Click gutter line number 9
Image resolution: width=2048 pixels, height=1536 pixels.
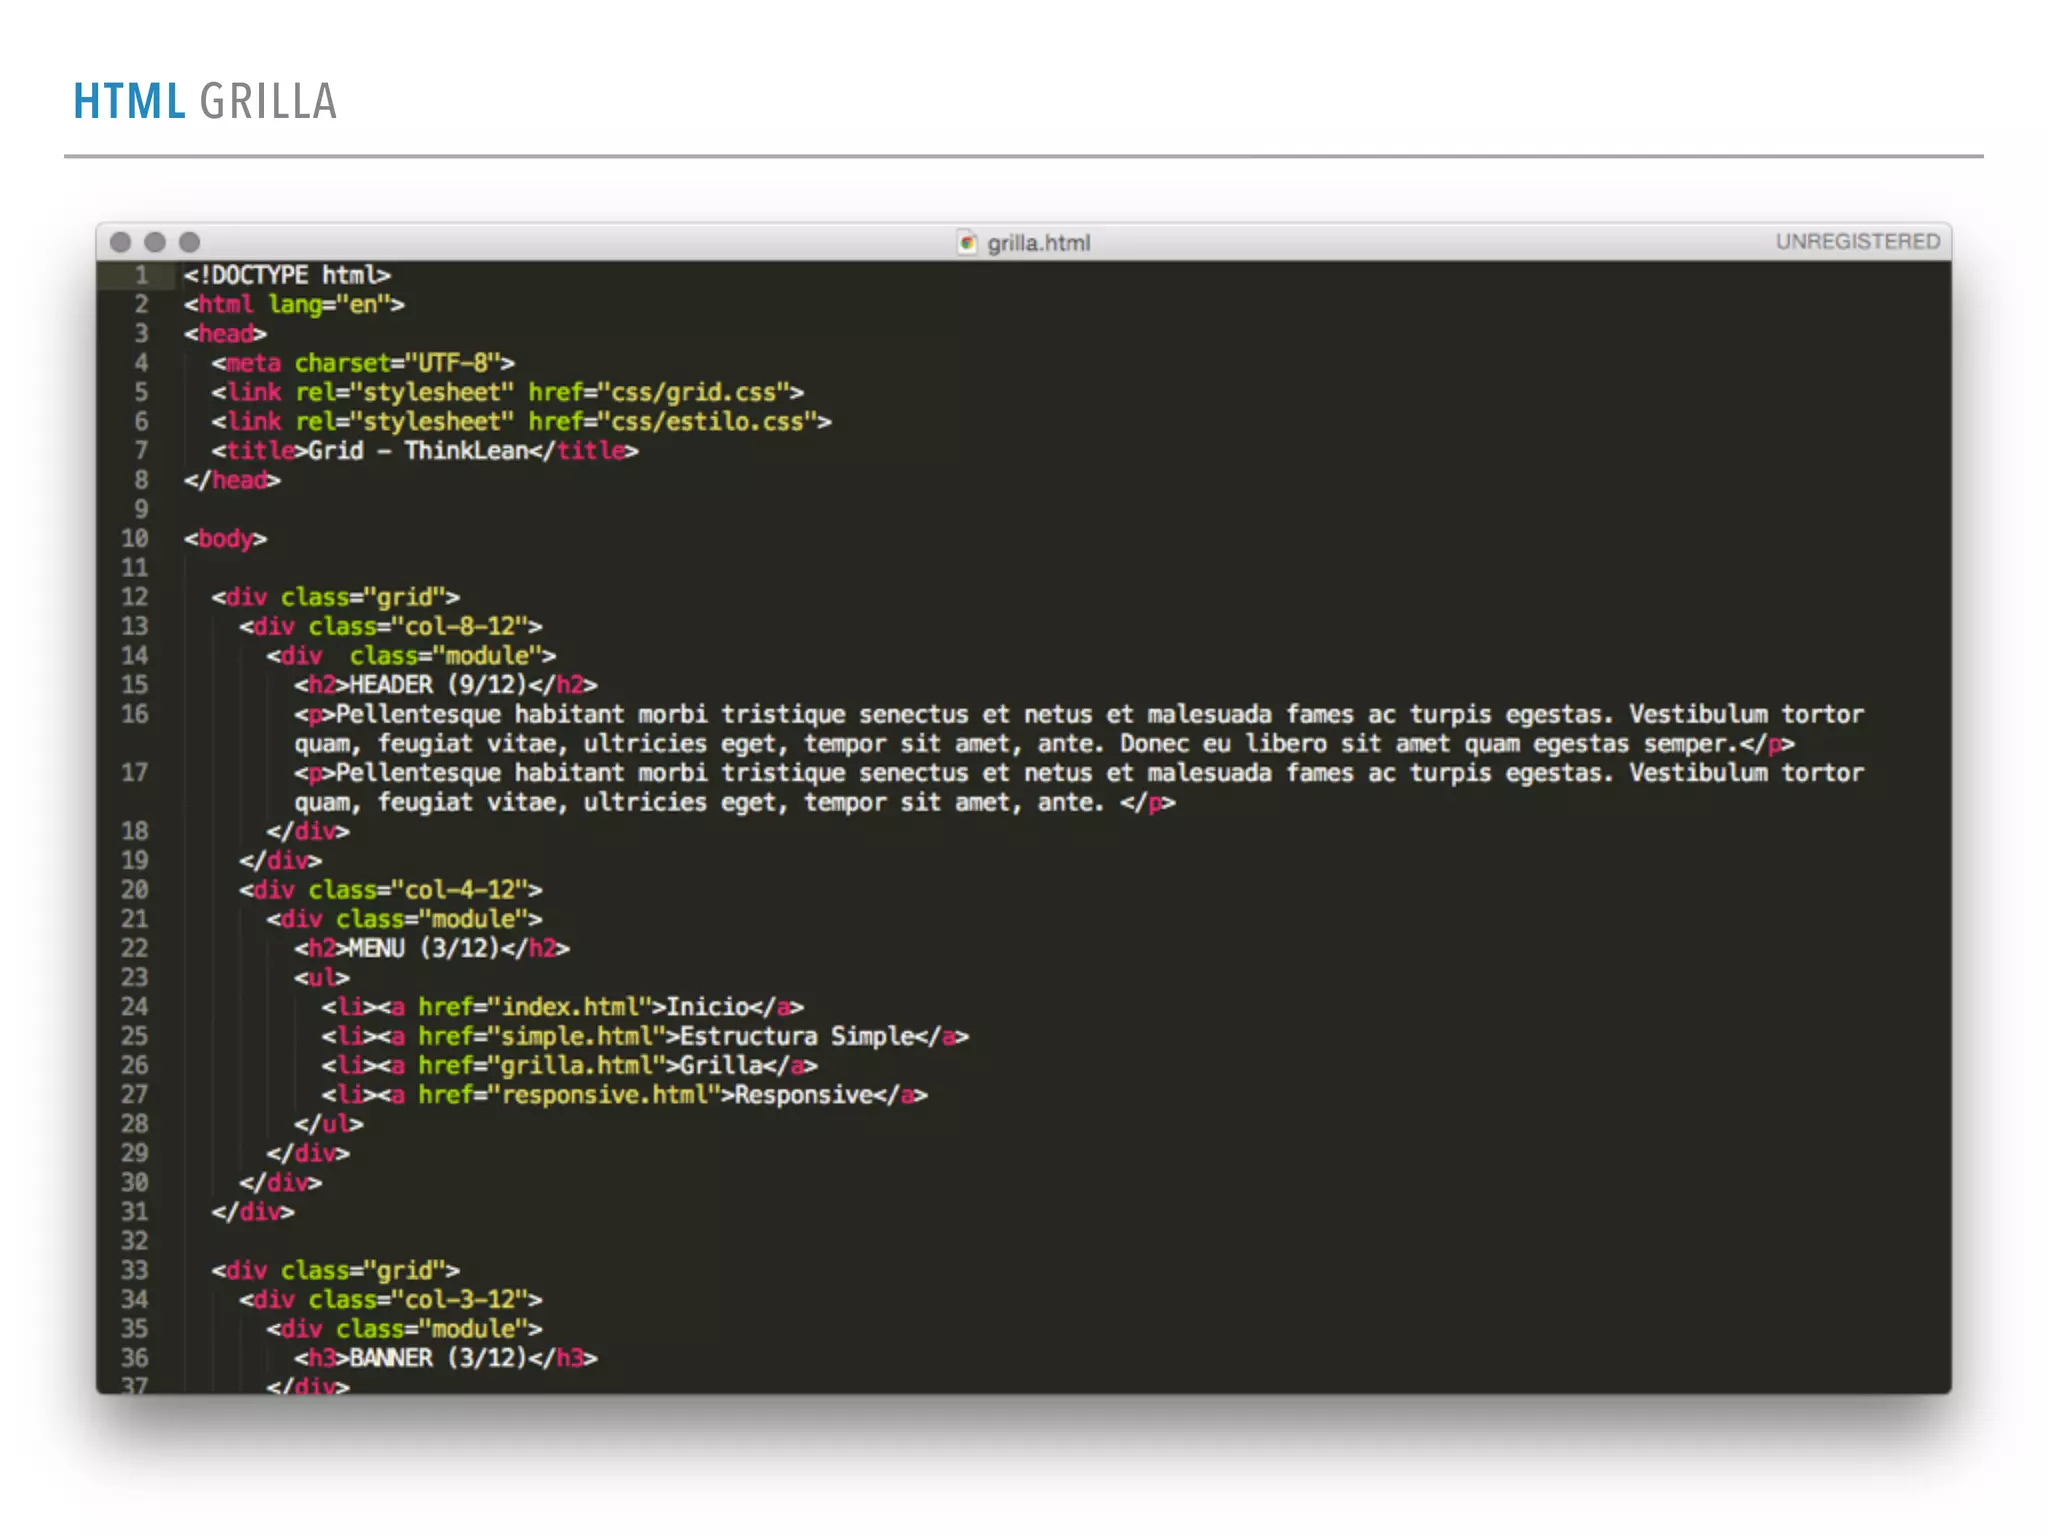(141, 510)
